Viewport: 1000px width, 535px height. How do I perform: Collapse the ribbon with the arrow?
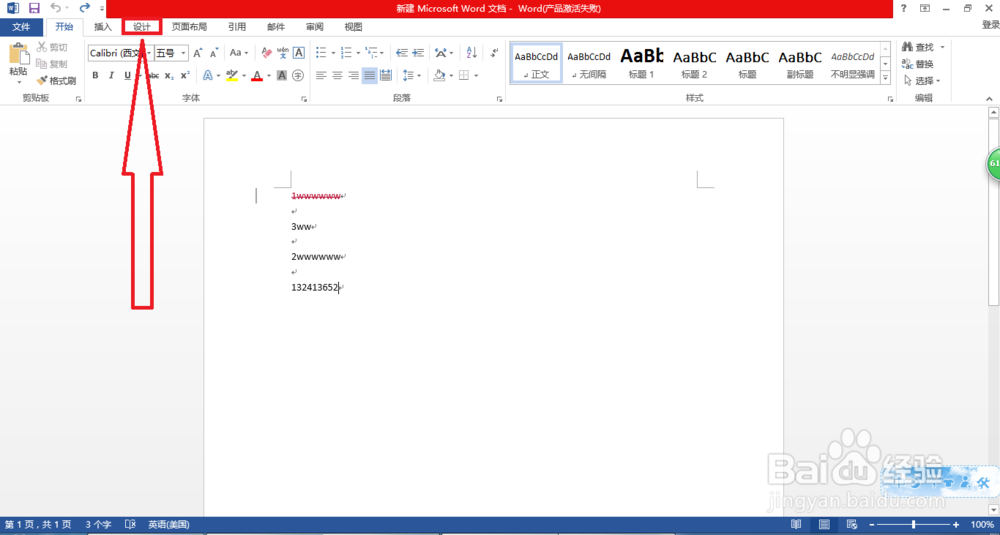[989, 99]
